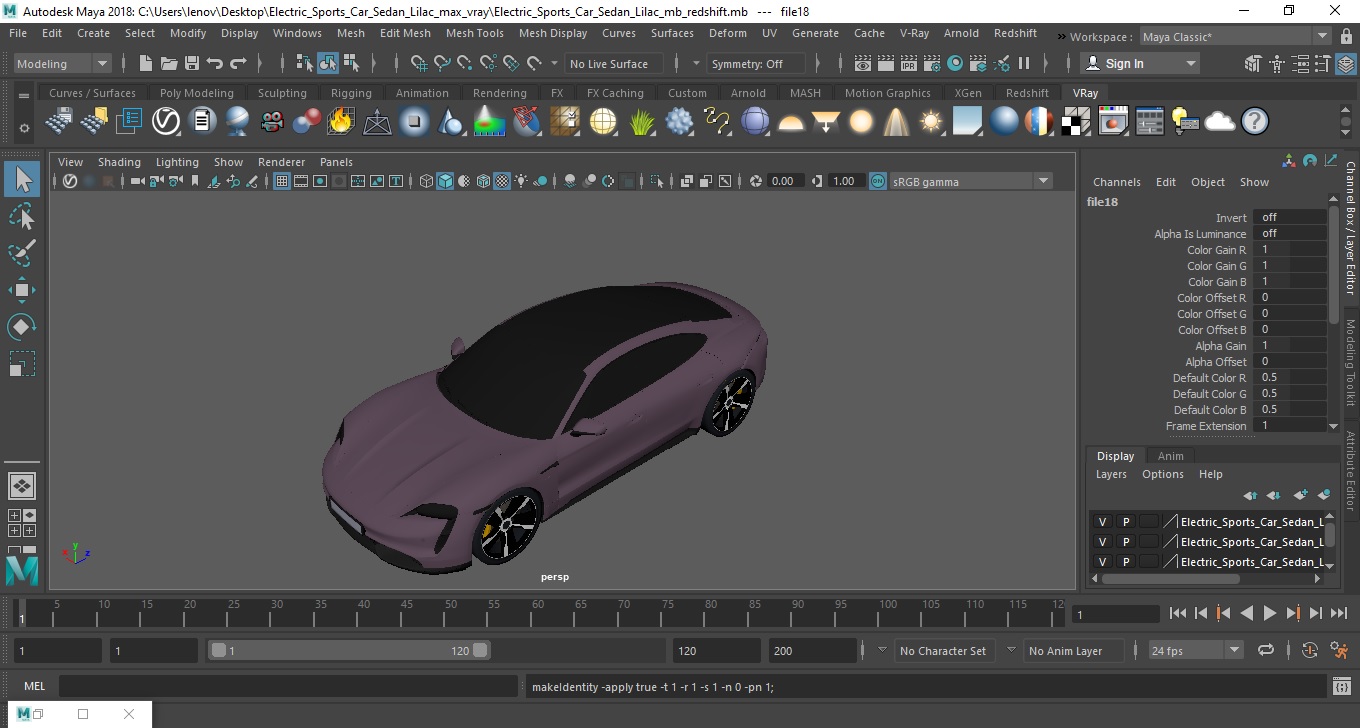Click frame 60 on the time slider

tap(537, 614)
